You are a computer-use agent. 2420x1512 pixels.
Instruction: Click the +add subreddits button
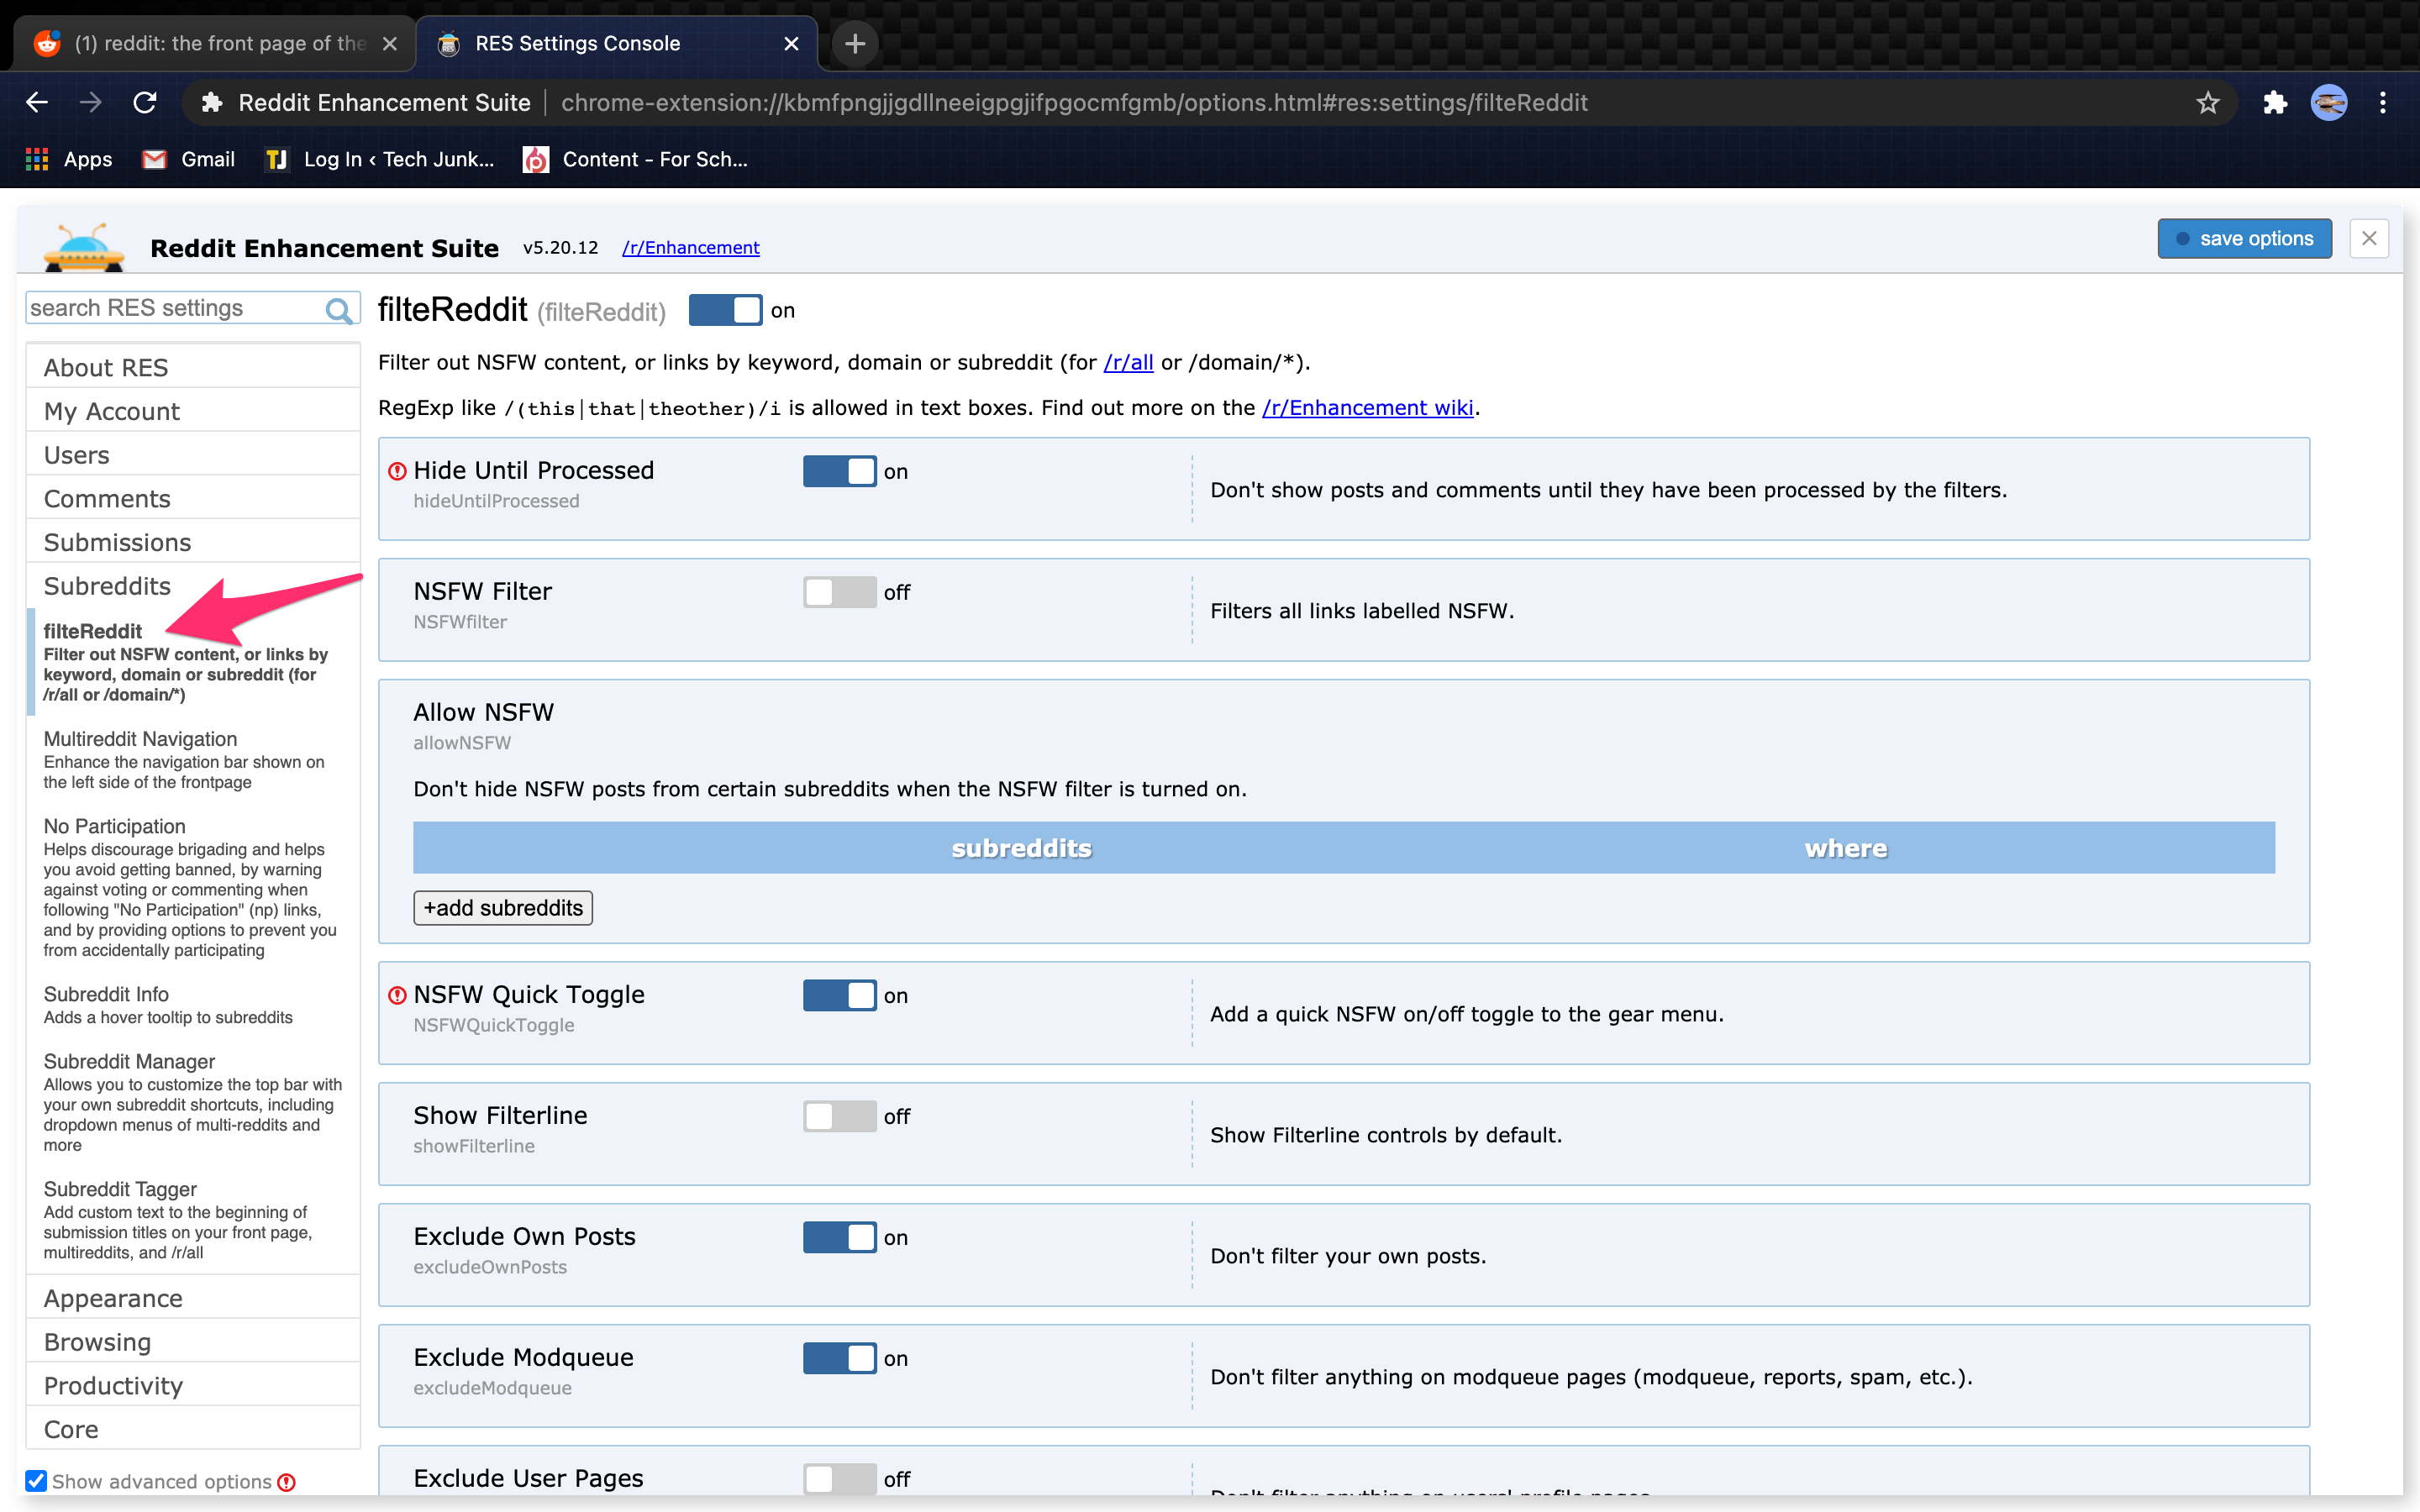503,908
